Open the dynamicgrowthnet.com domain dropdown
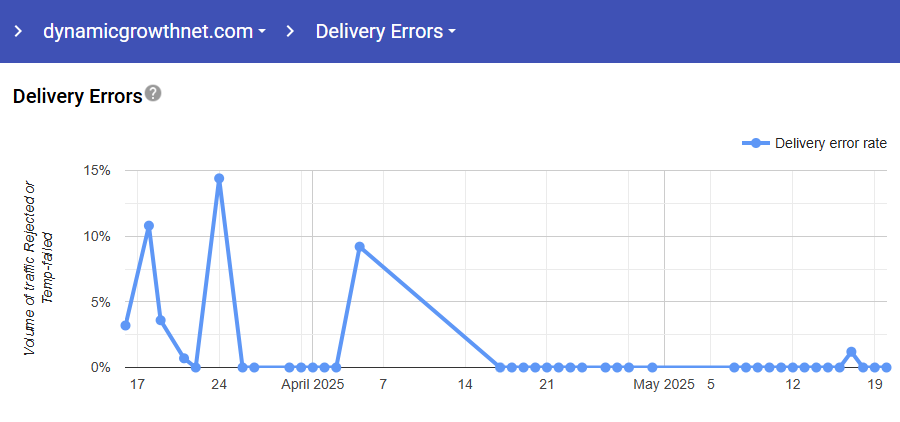The height and width of the screenshot is (422, 900). pos(154,31)
